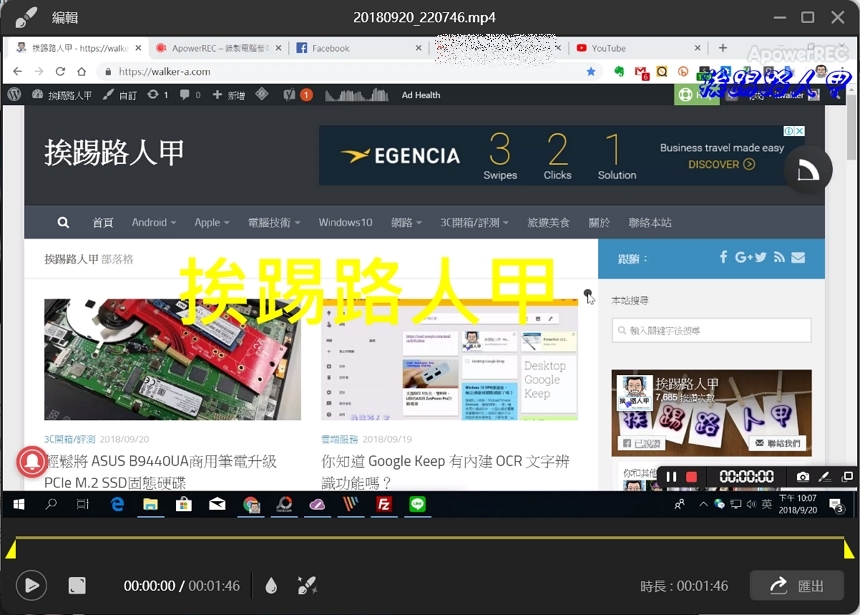Screen dimensions: 860x615
Task: Select the 挨踢路人甲 walker-a browser tab
Action: (78, 48)
